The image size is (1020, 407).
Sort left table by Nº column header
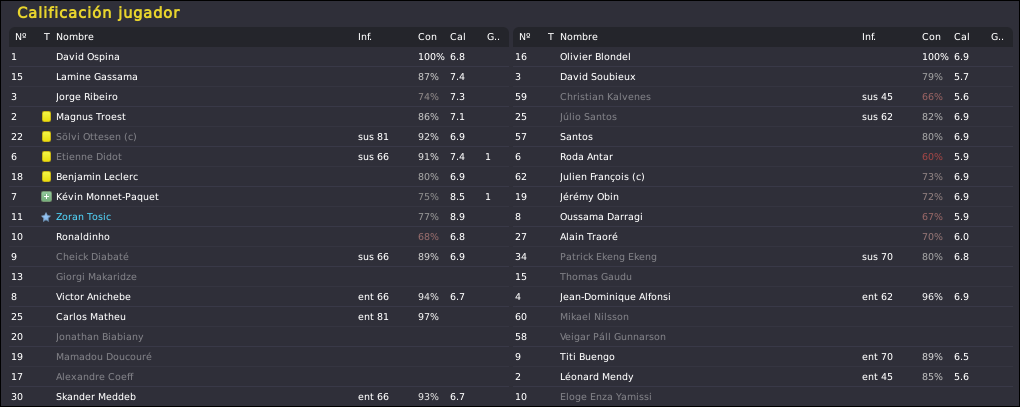(x=20, y=37)
